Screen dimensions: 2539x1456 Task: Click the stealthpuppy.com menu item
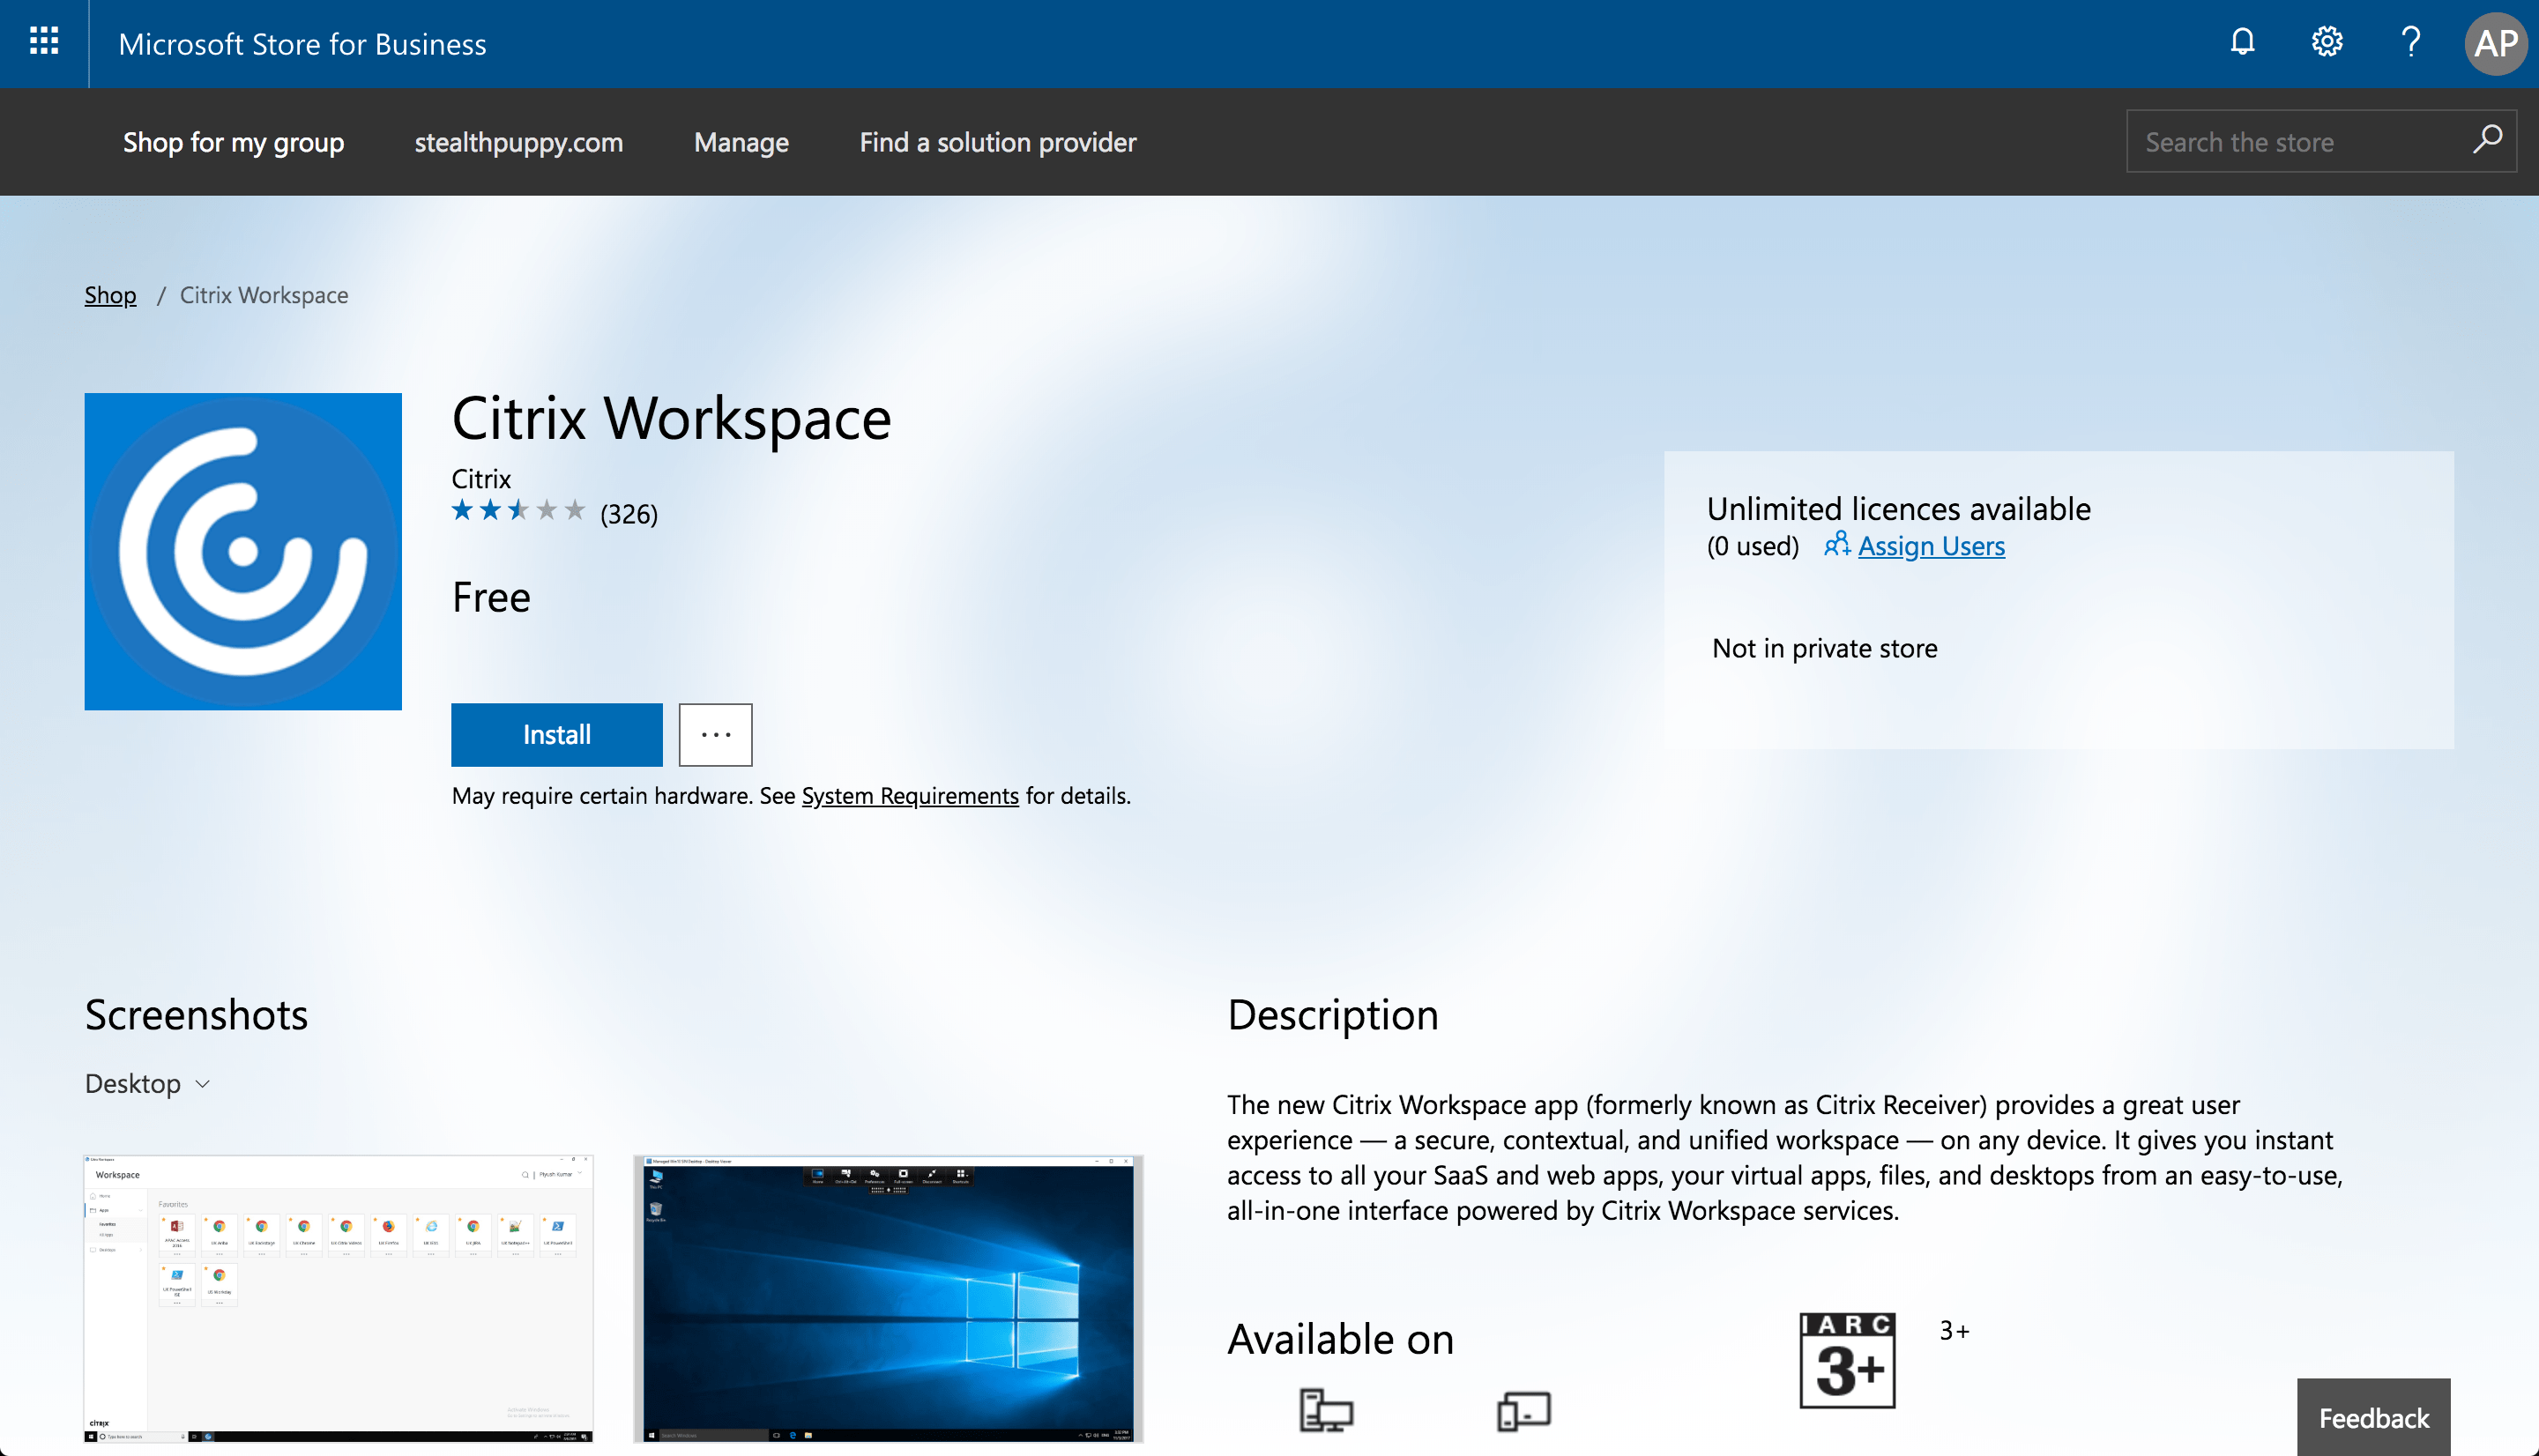517,141
